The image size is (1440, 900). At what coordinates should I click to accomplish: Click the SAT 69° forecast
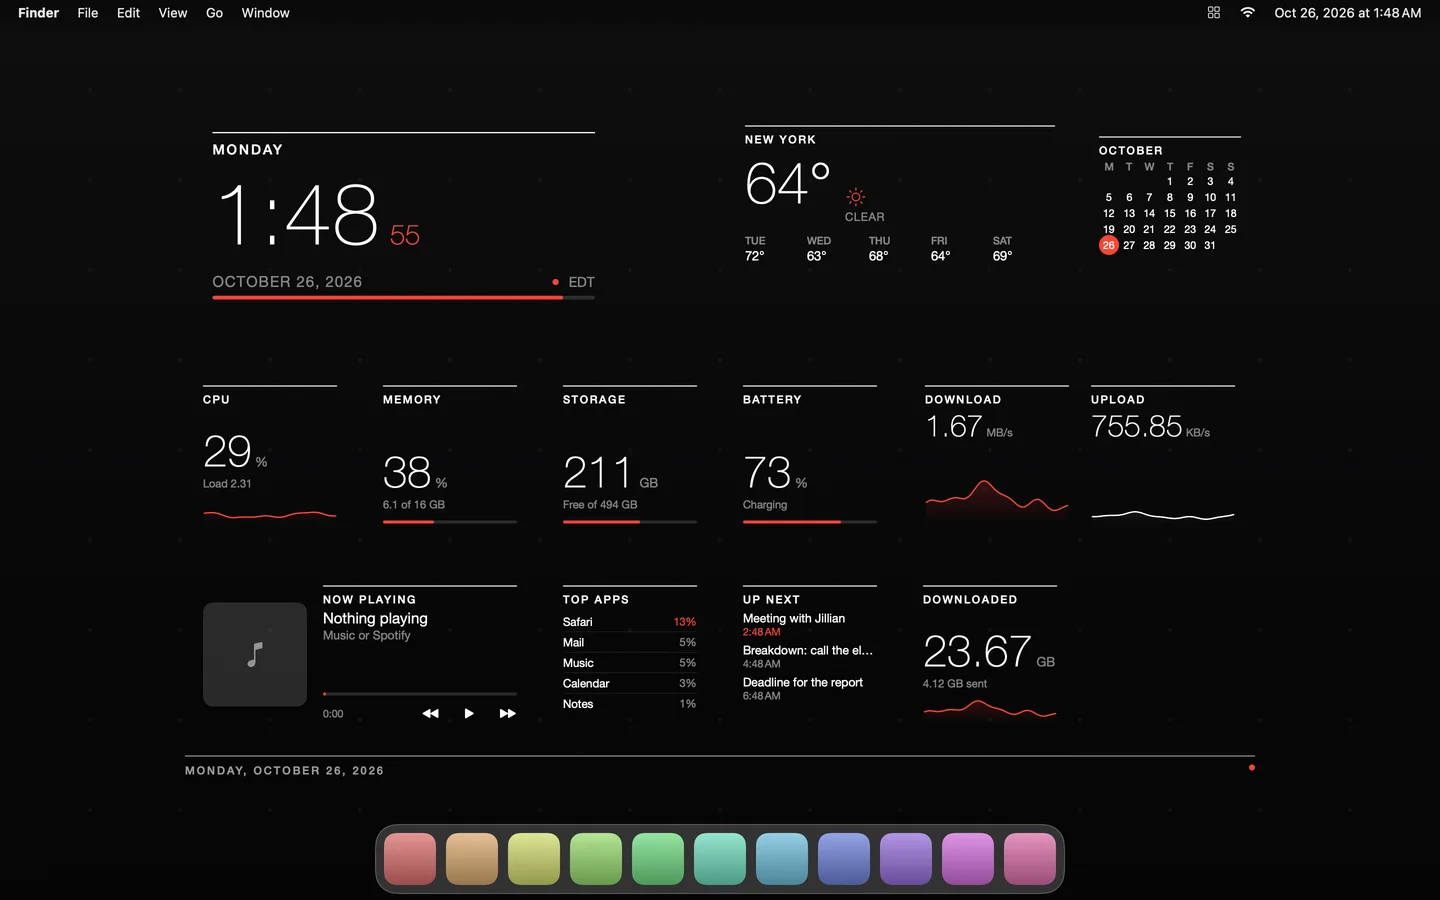[1003, 249]
